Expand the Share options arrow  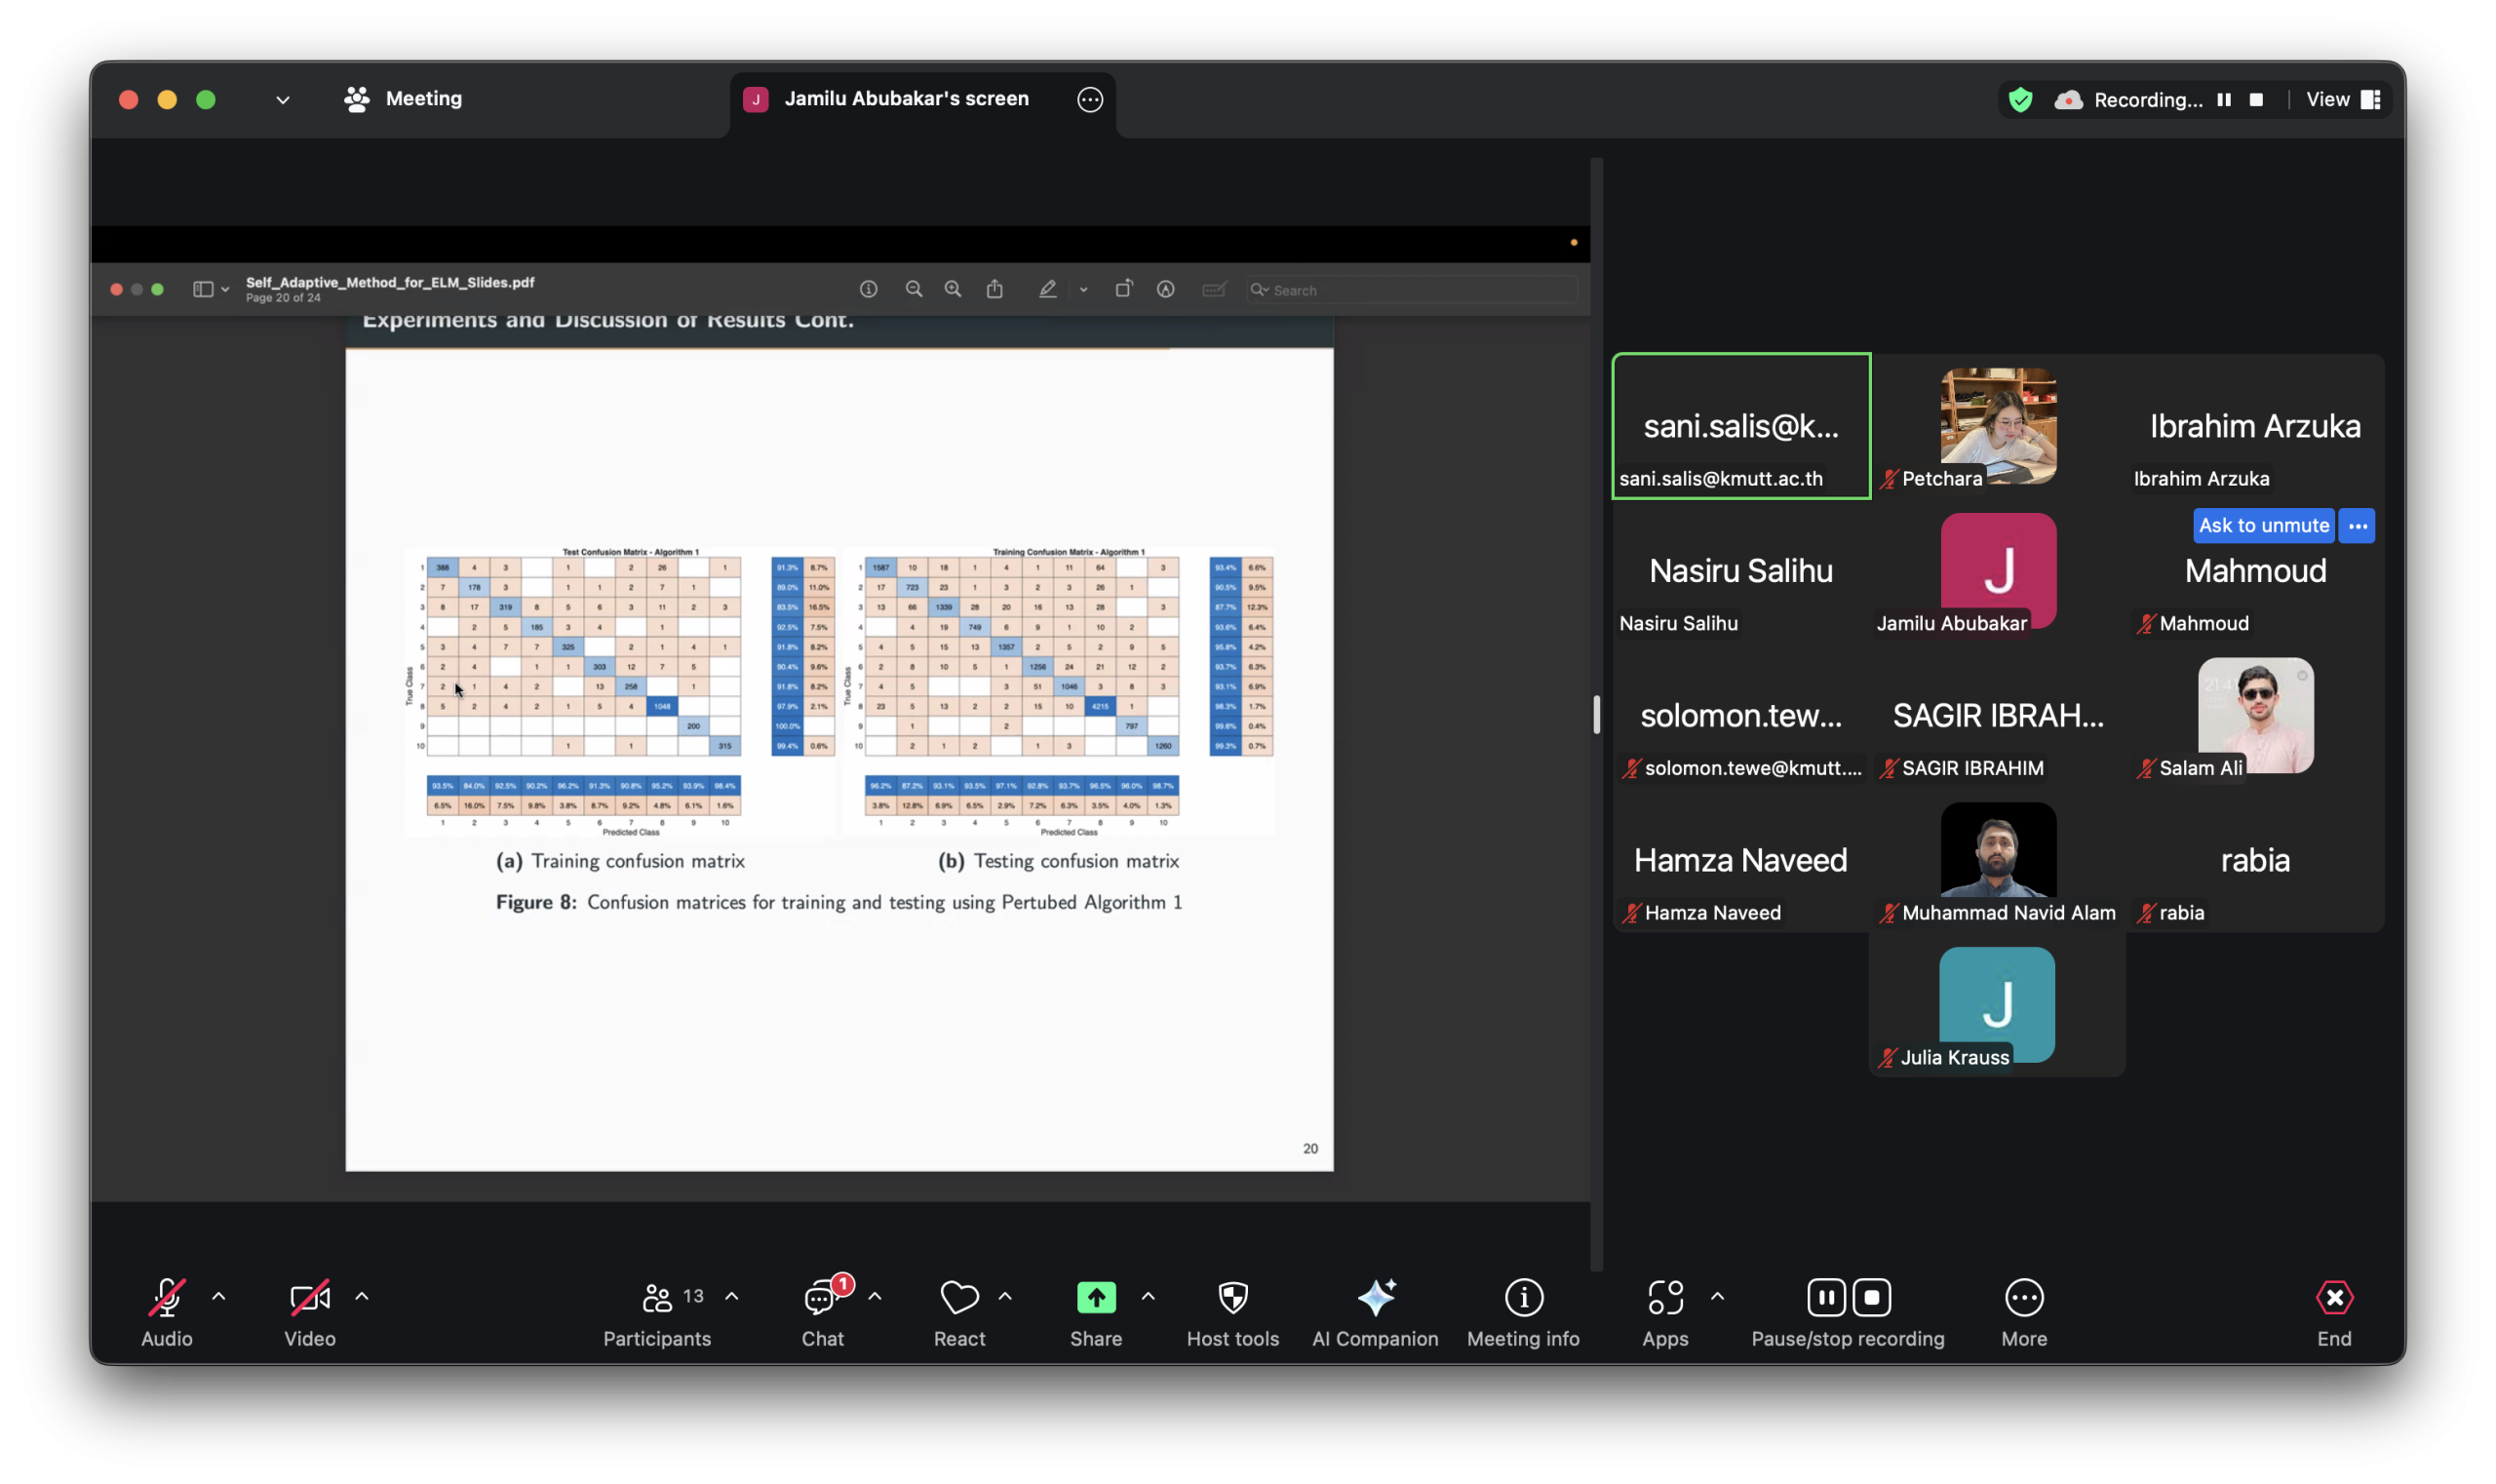[x=1148, y=1297]
